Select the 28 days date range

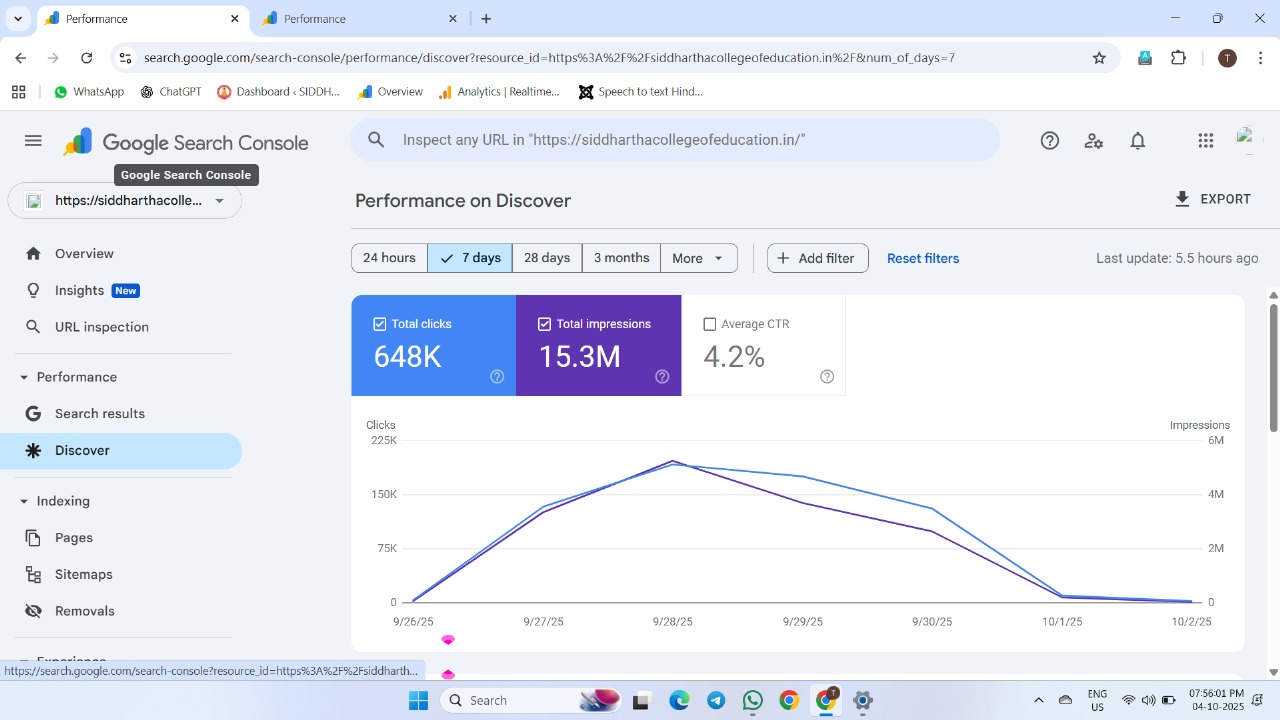(x=547, y=258)
